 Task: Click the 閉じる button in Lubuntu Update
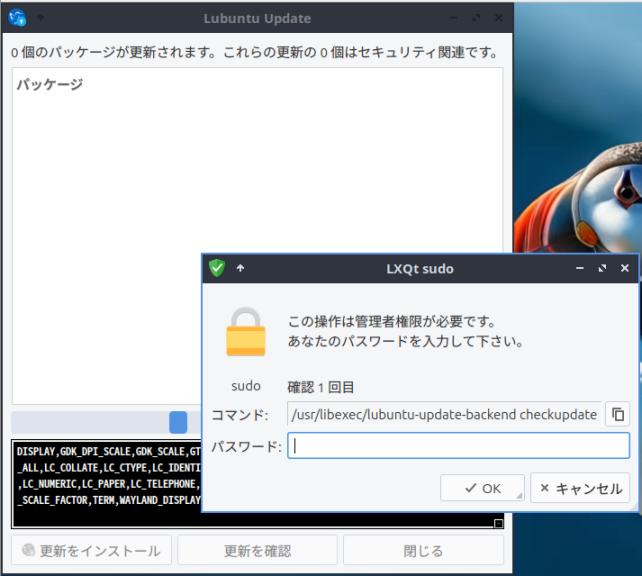point(423,550)
